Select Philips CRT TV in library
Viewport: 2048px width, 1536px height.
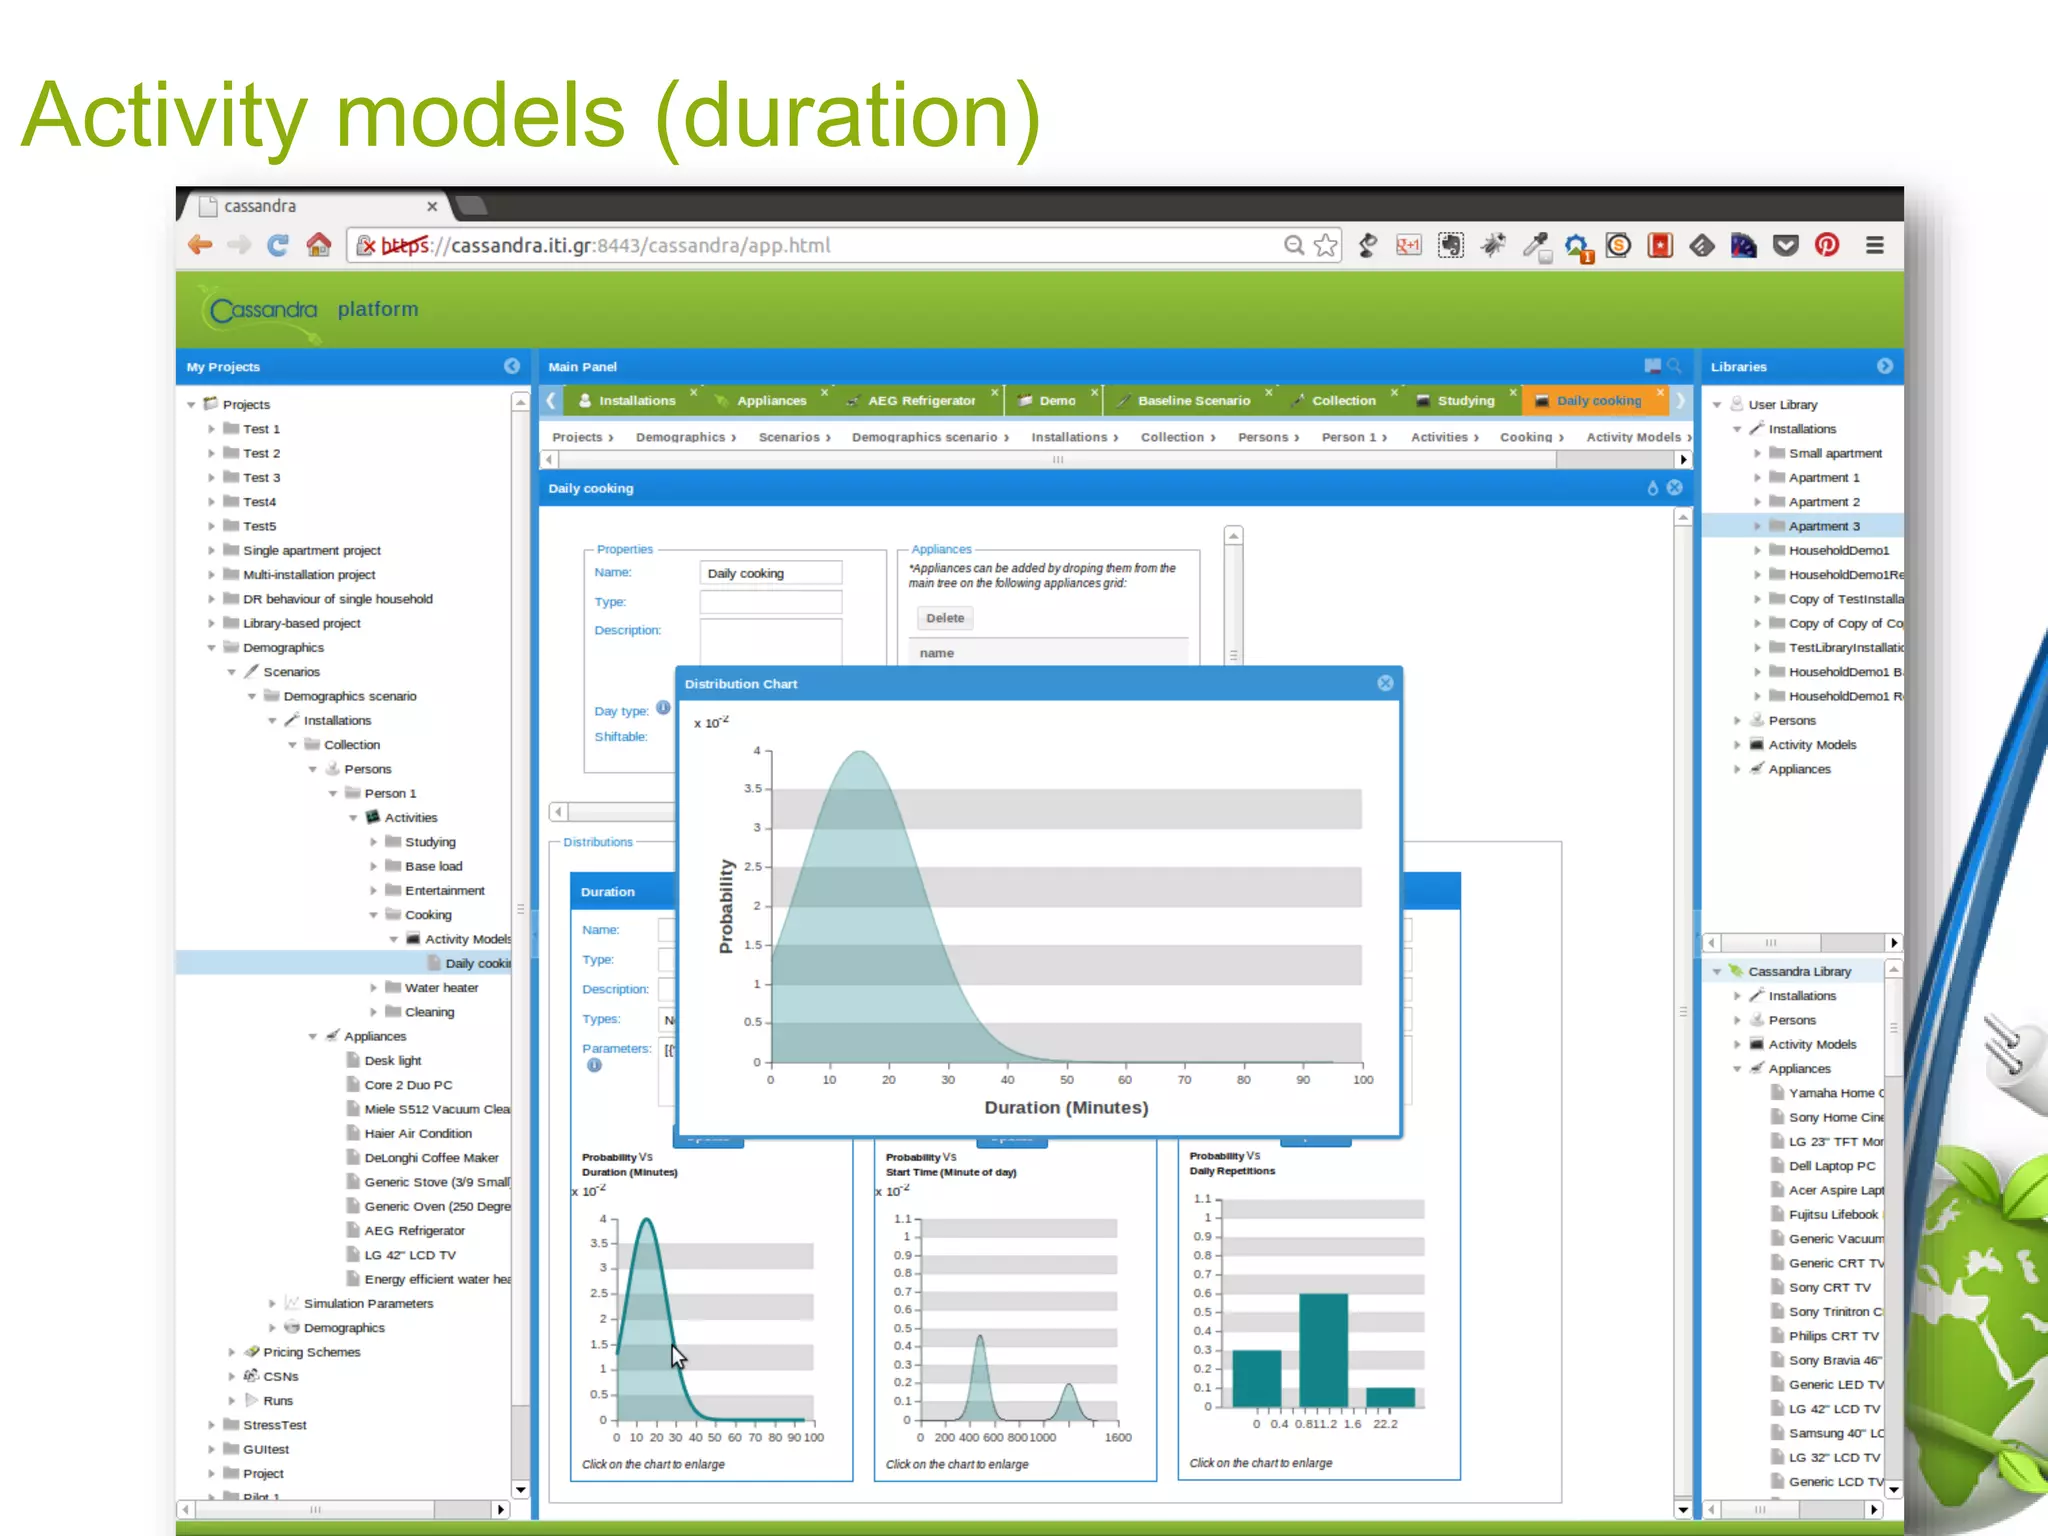click(x=1833, y=1336)
